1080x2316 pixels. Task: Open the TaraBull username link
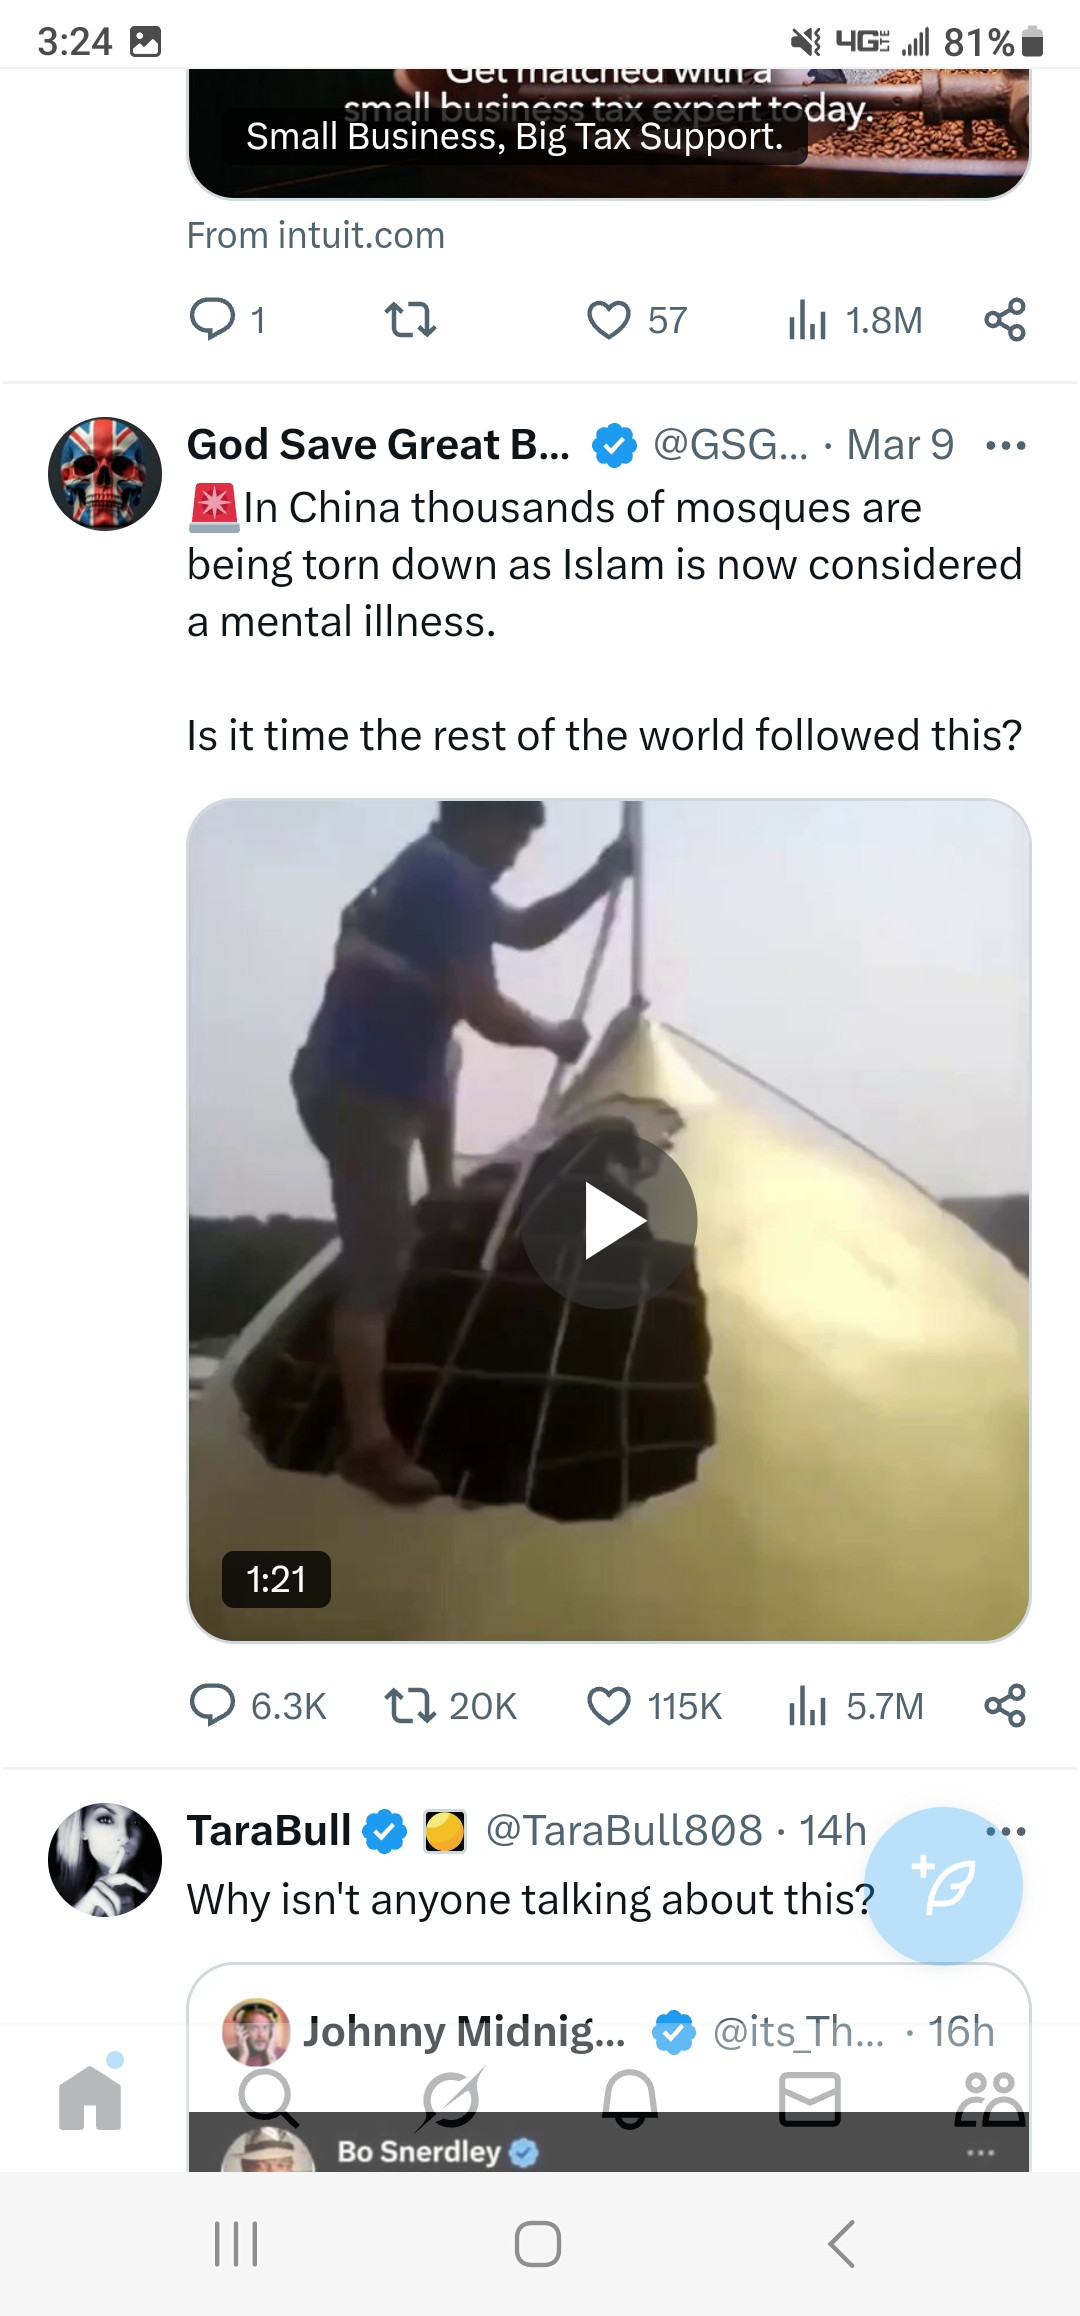coord(269,1831)
